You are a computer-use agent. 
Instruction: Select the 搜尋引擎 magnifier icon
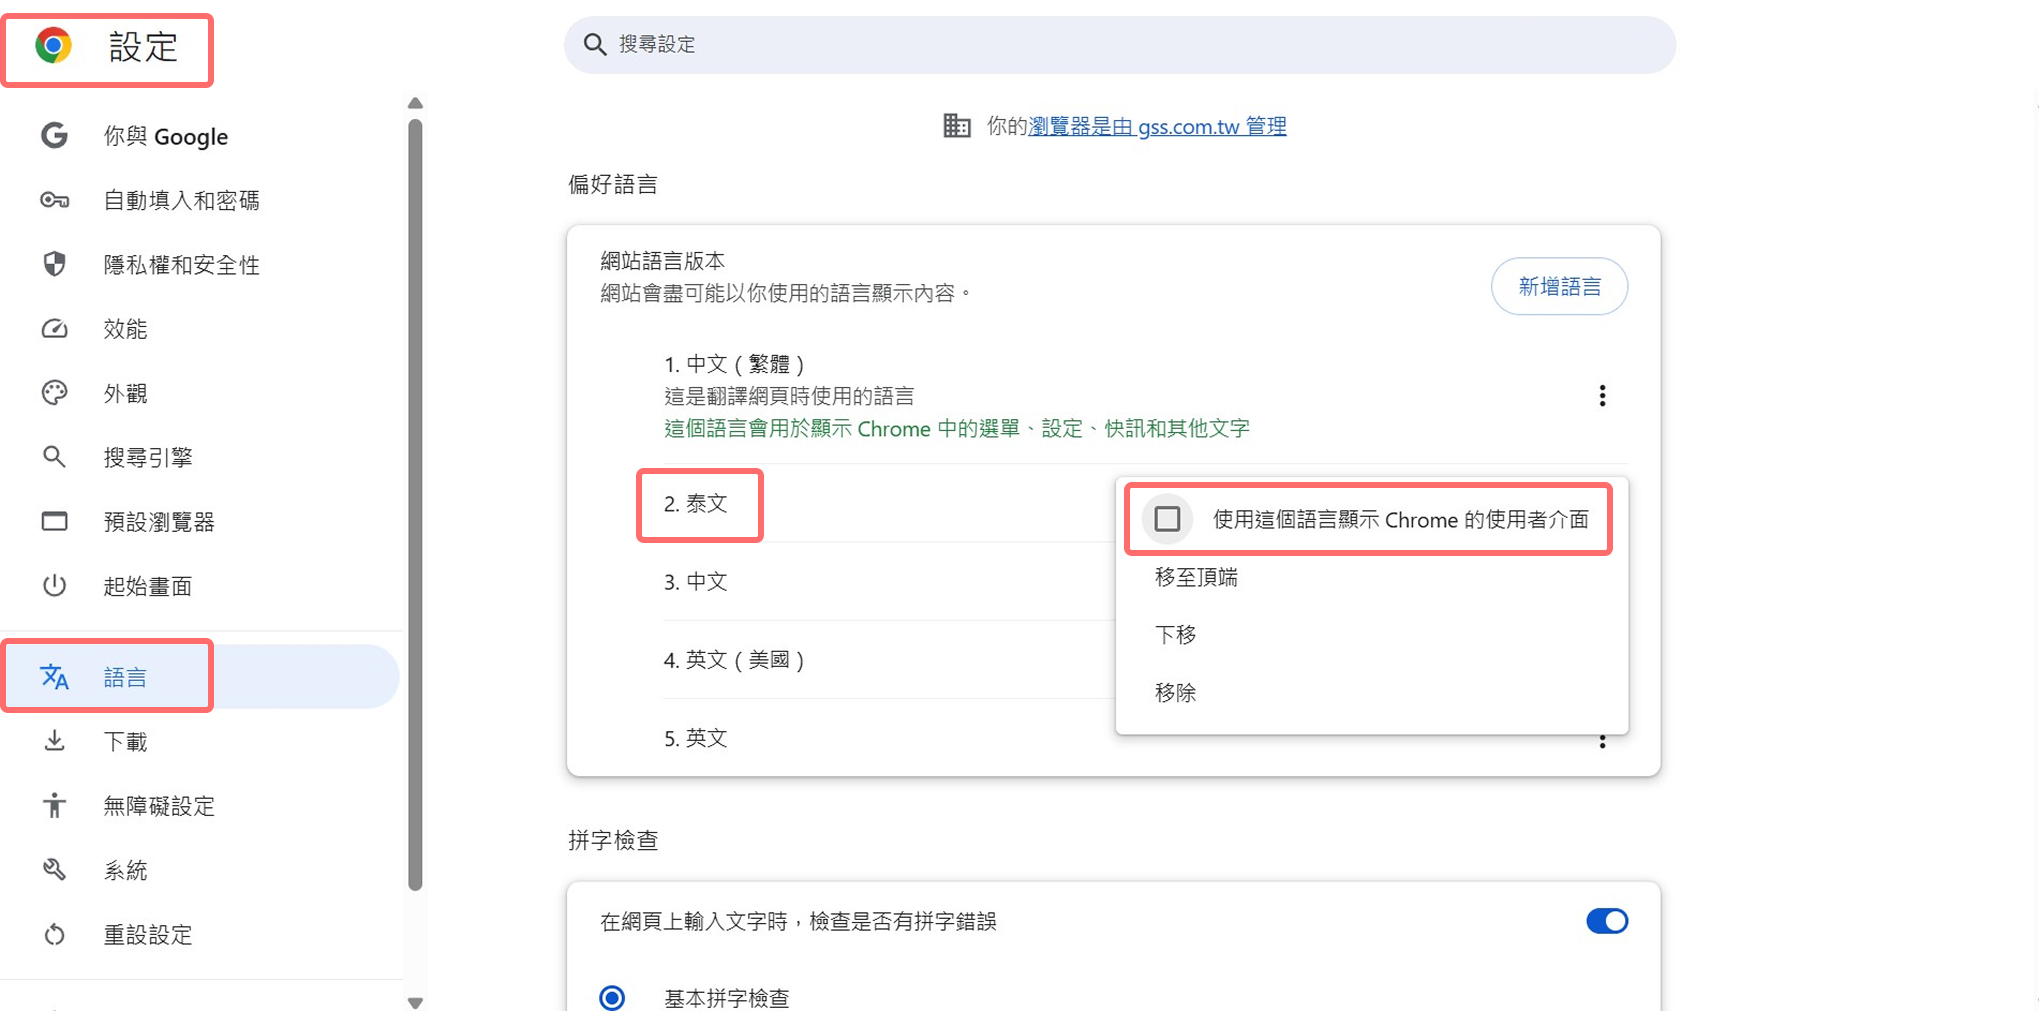point(54,457)
